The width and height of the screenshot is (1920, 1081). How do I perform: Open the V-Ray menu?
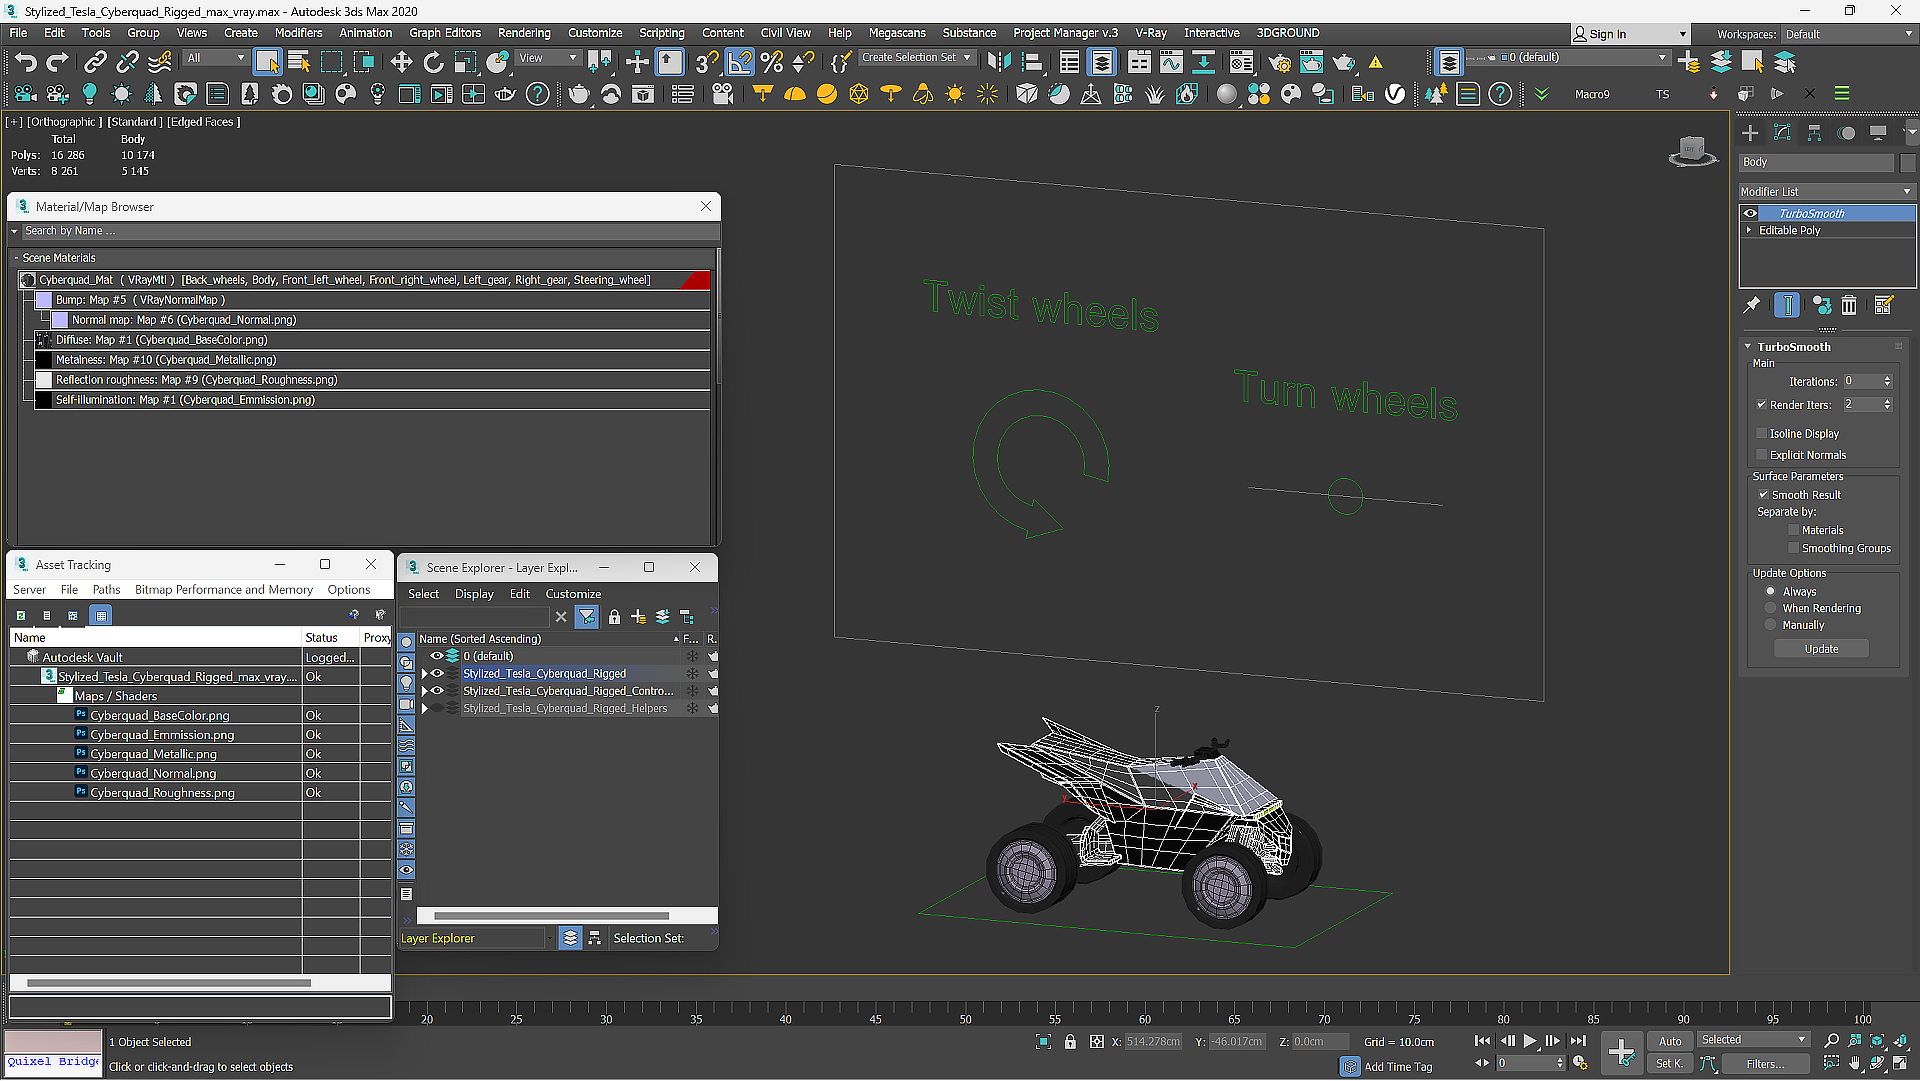(1151, 33)
